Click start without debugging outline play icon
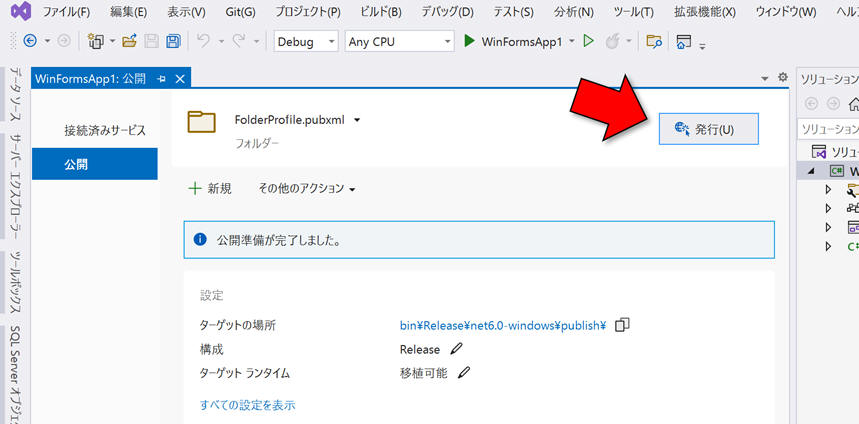The image size is (859, 424). [589, 42]
